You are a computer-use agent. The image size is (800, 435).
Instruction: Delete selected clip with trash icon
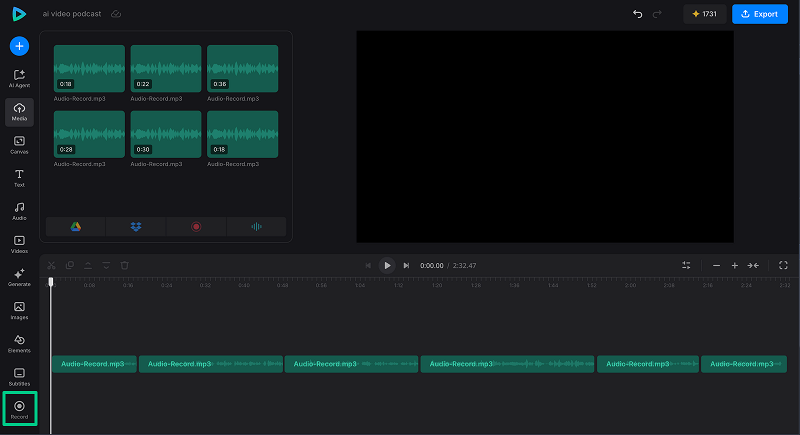[x=124, y=265]
